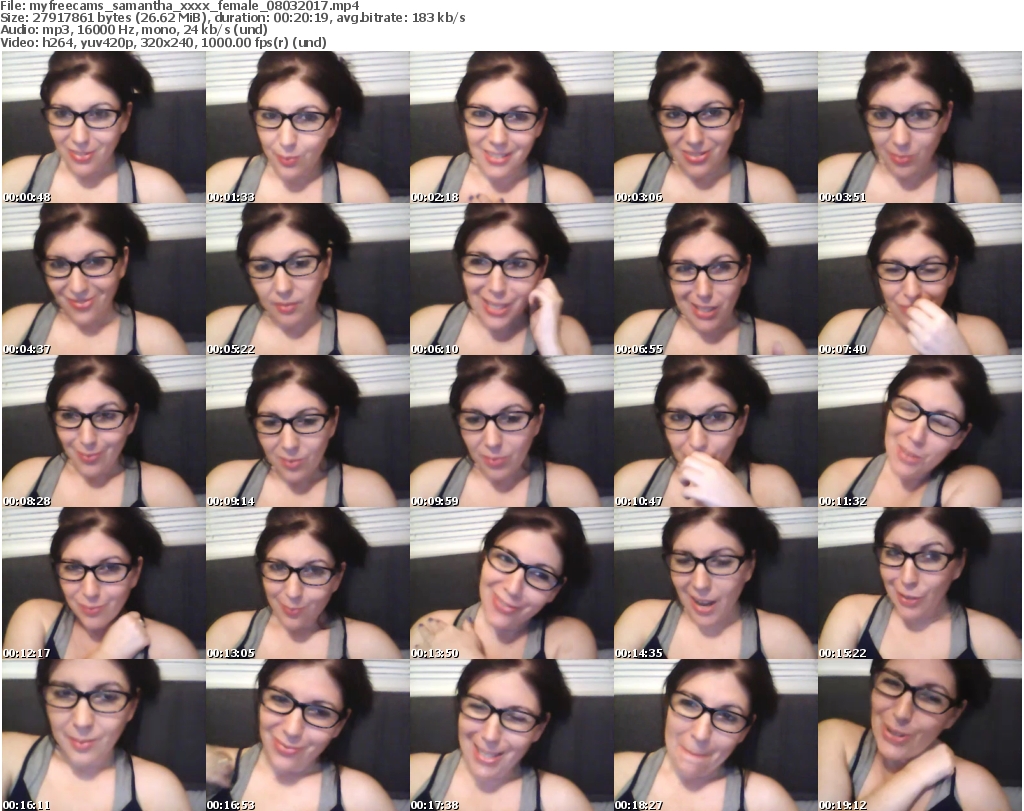Pick the frame stamped 00:13:50
This screenshot has width=1024, height=811.
pos(511,583)
